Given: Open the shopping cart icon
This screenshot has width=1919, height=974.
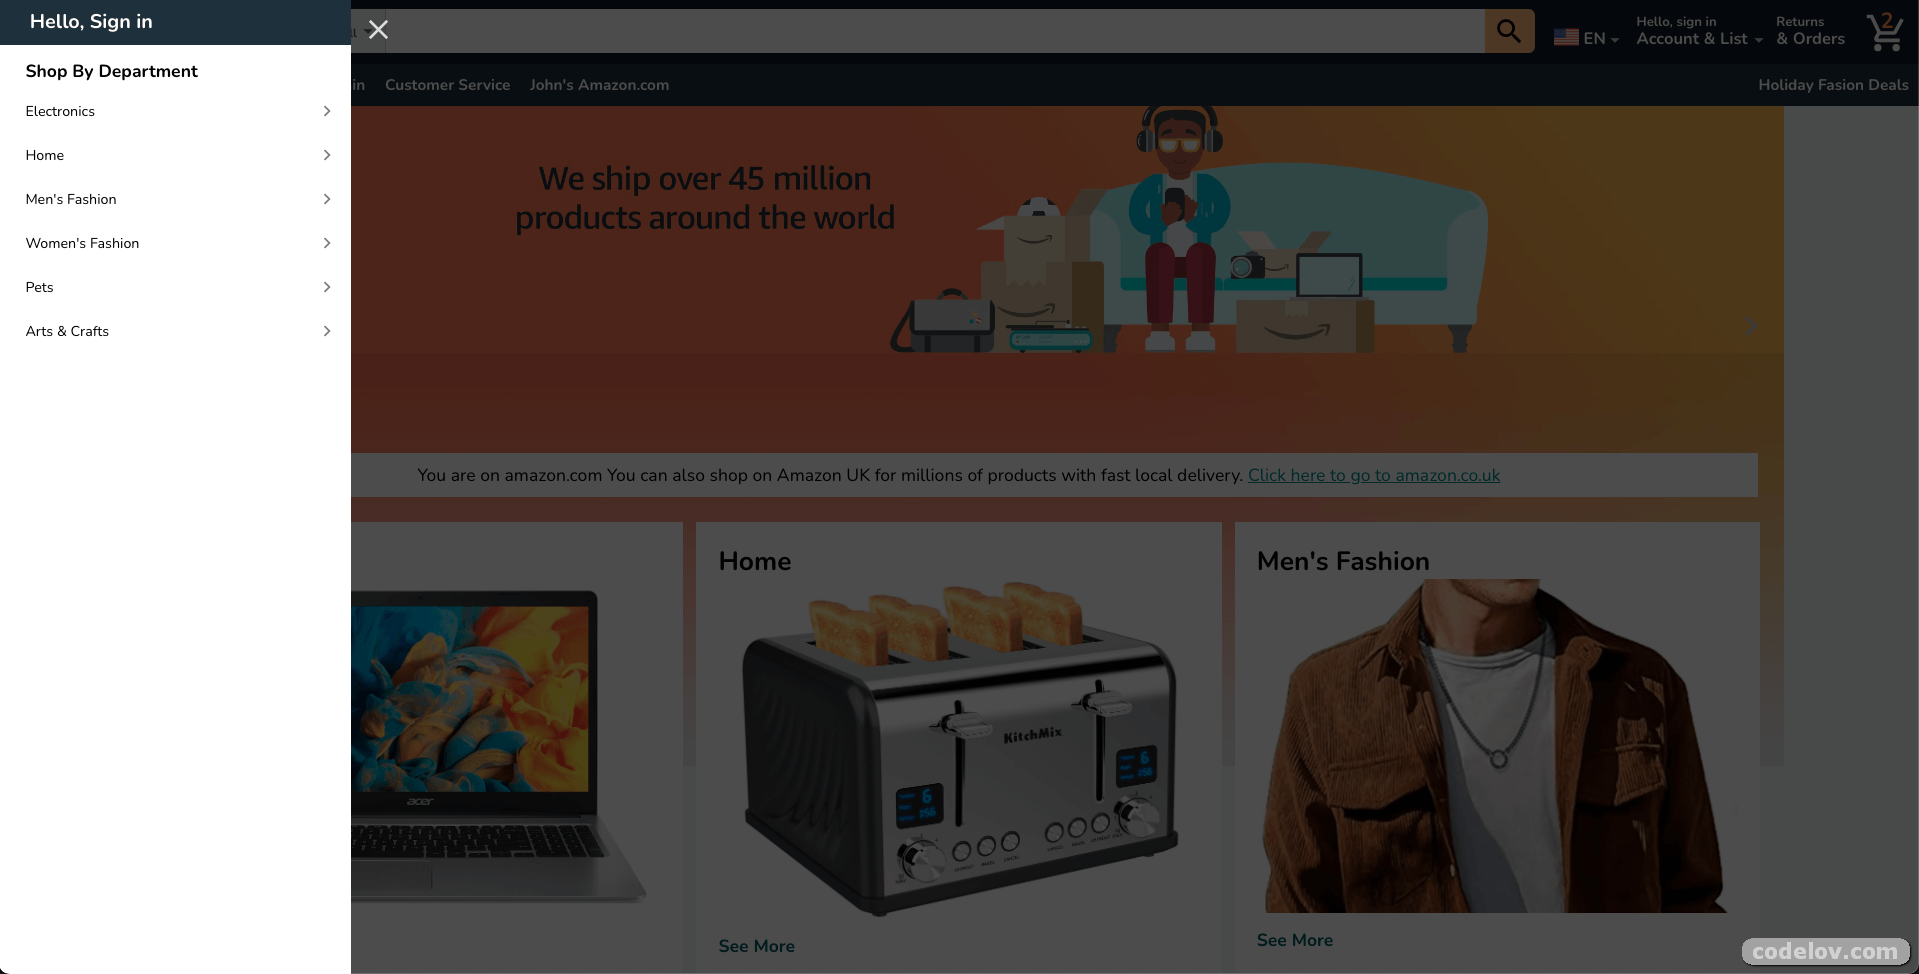Looking at the screenshot, I should (x=1885, y=32).
